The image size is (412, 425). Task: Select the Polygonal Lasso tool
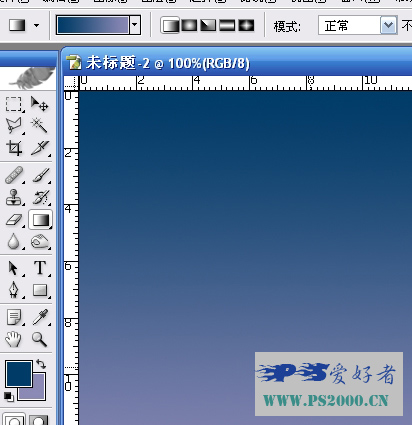pos(14,126)
